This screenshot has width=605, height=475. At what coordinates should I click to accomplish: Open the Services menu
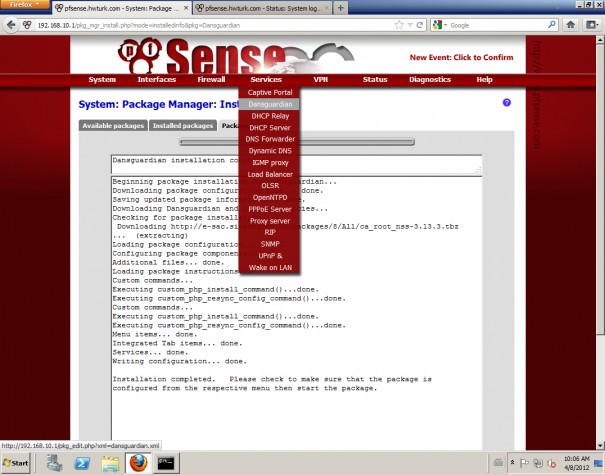point(266,79)
